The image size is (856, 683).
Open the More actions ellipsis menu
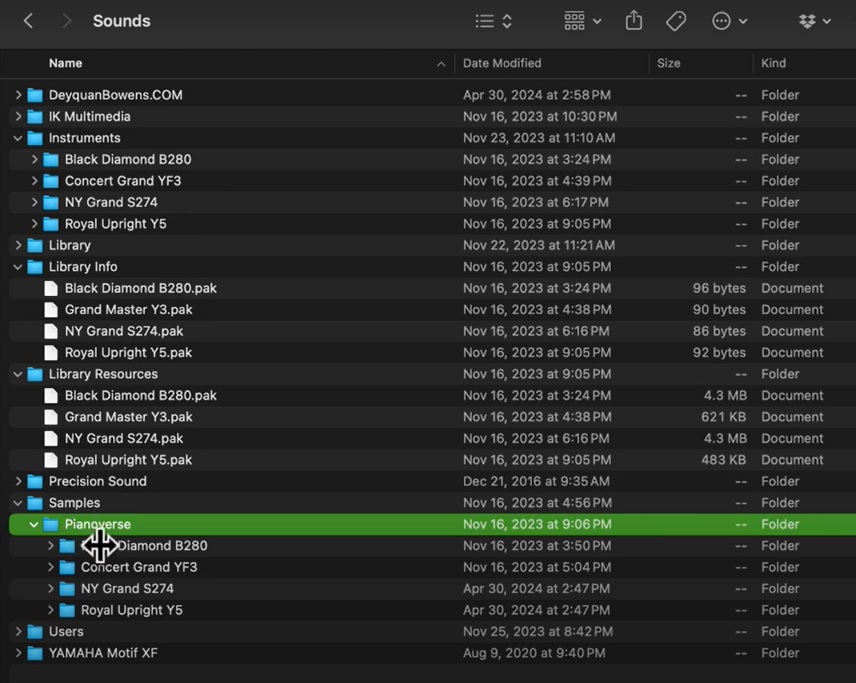tap(728, 21)
